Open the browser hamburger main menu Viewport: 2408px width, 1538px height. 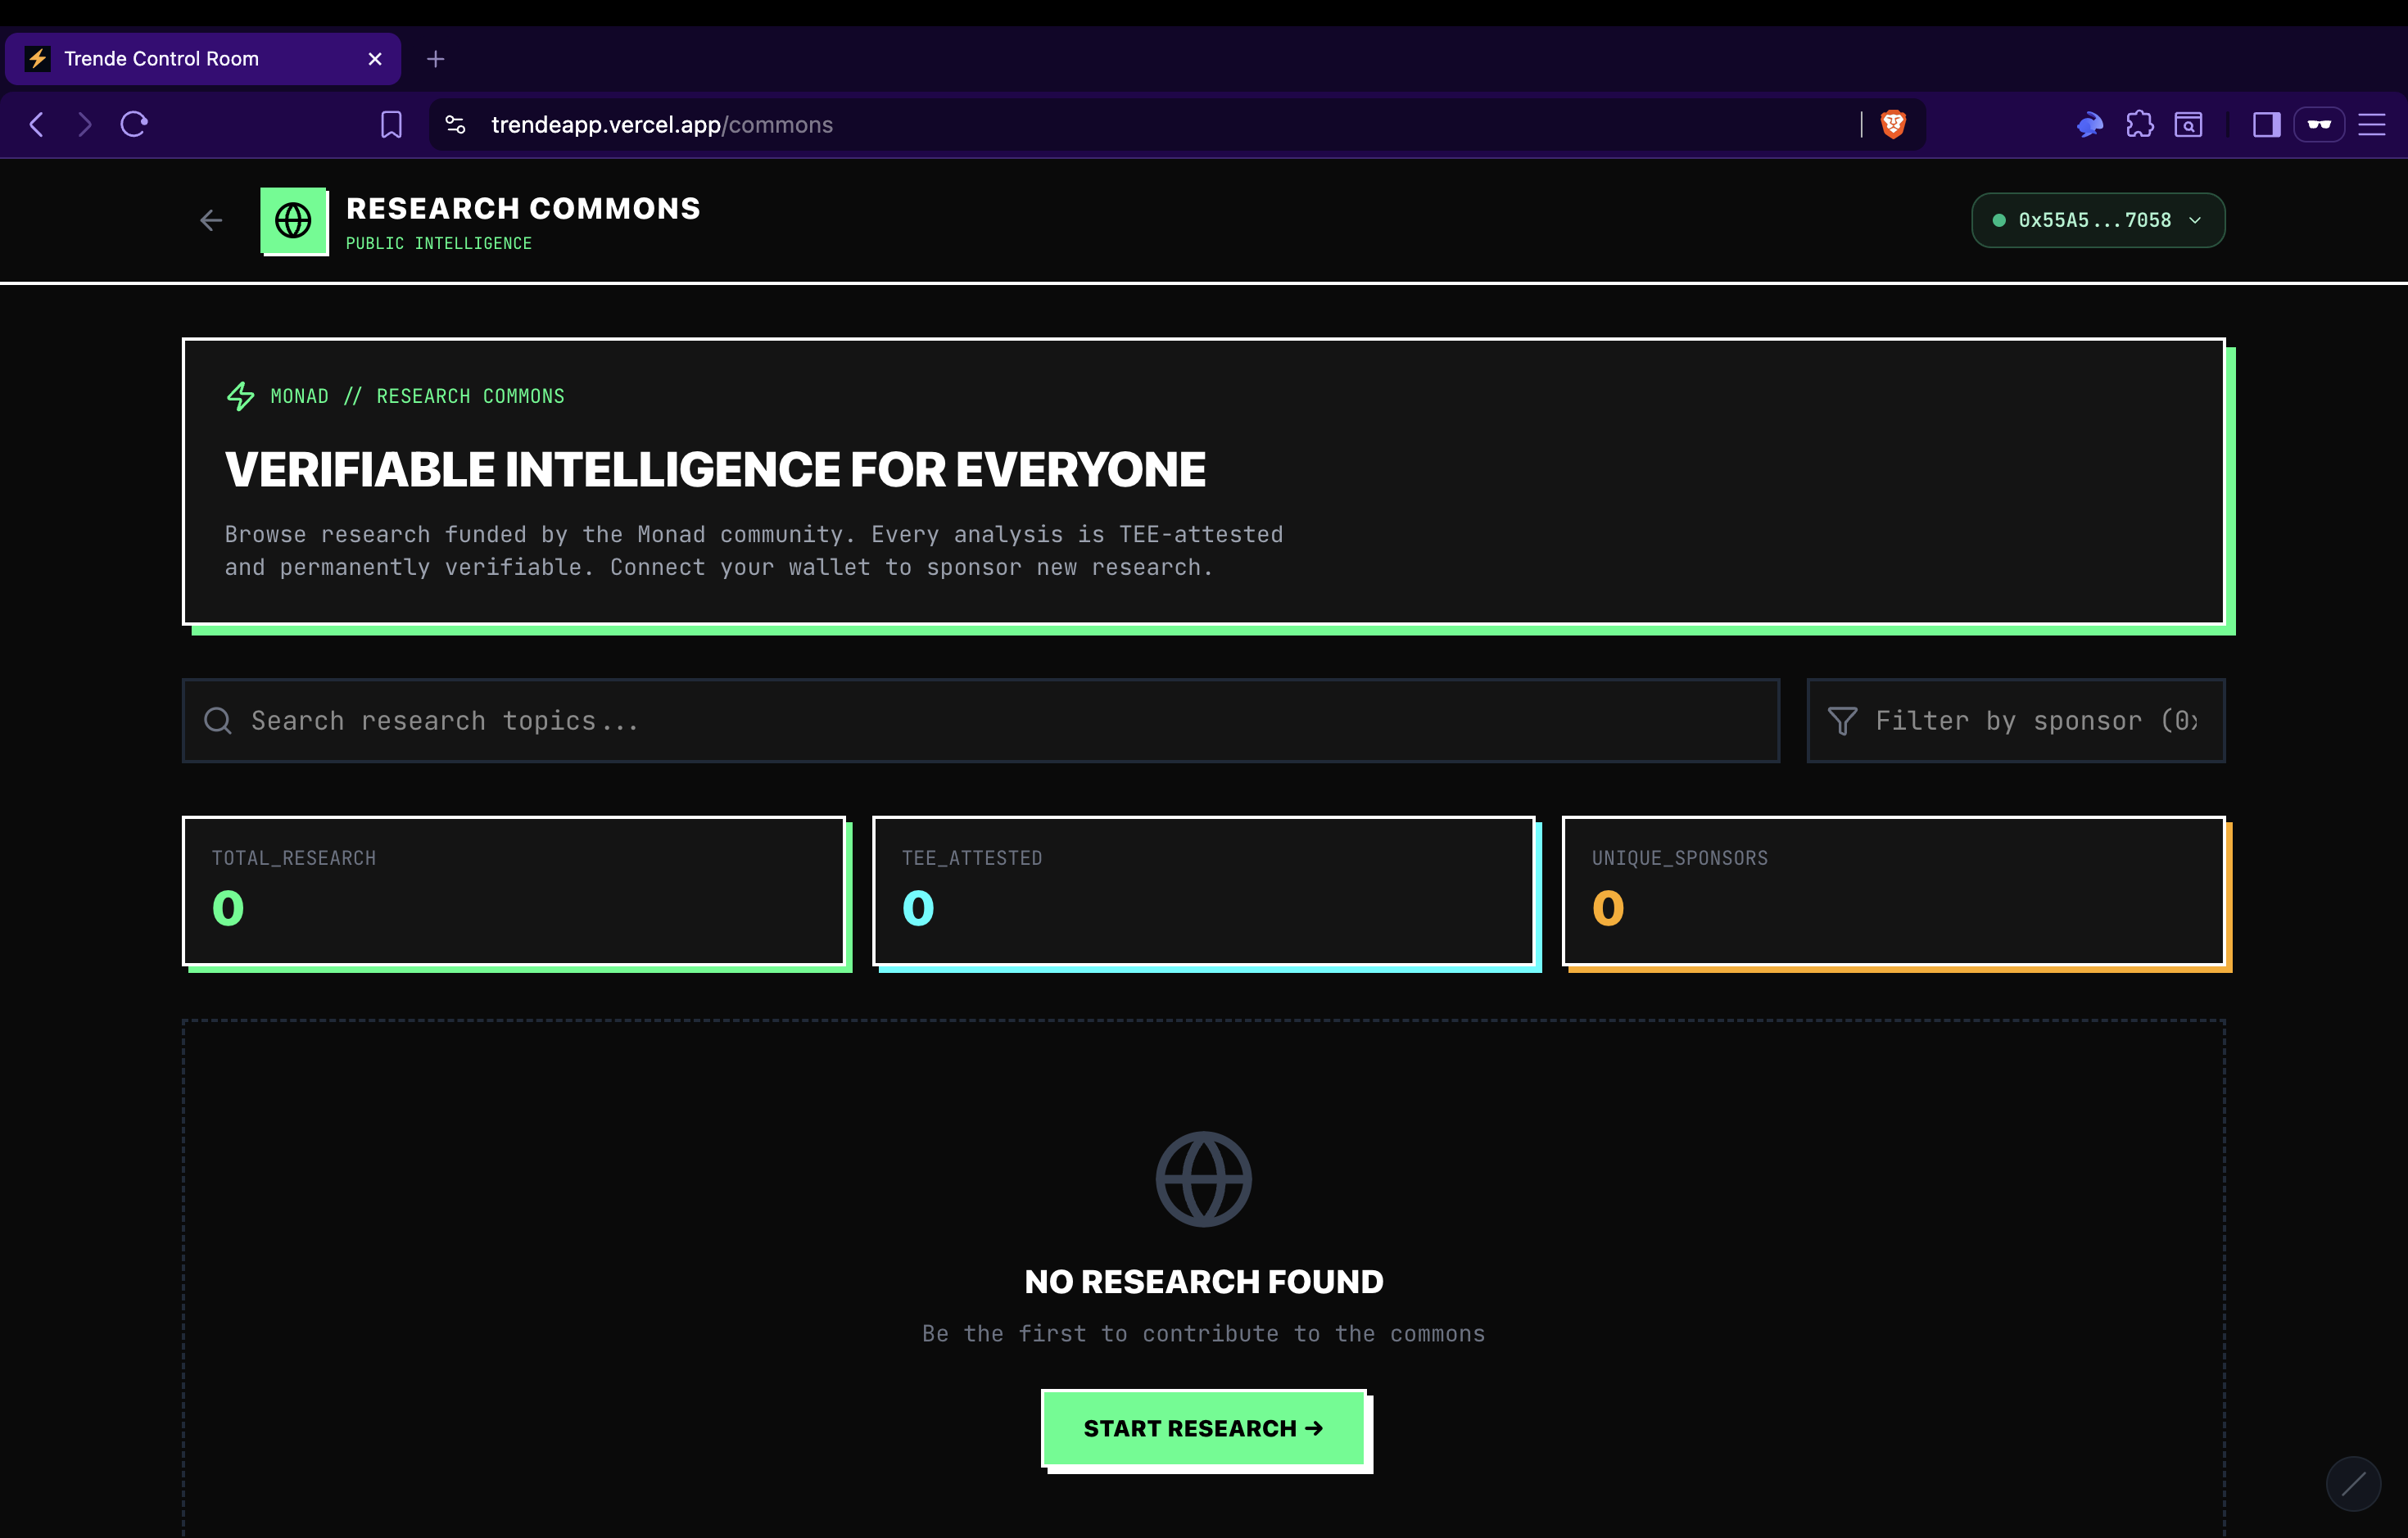pyautogui.click(x=2371, y=124)
